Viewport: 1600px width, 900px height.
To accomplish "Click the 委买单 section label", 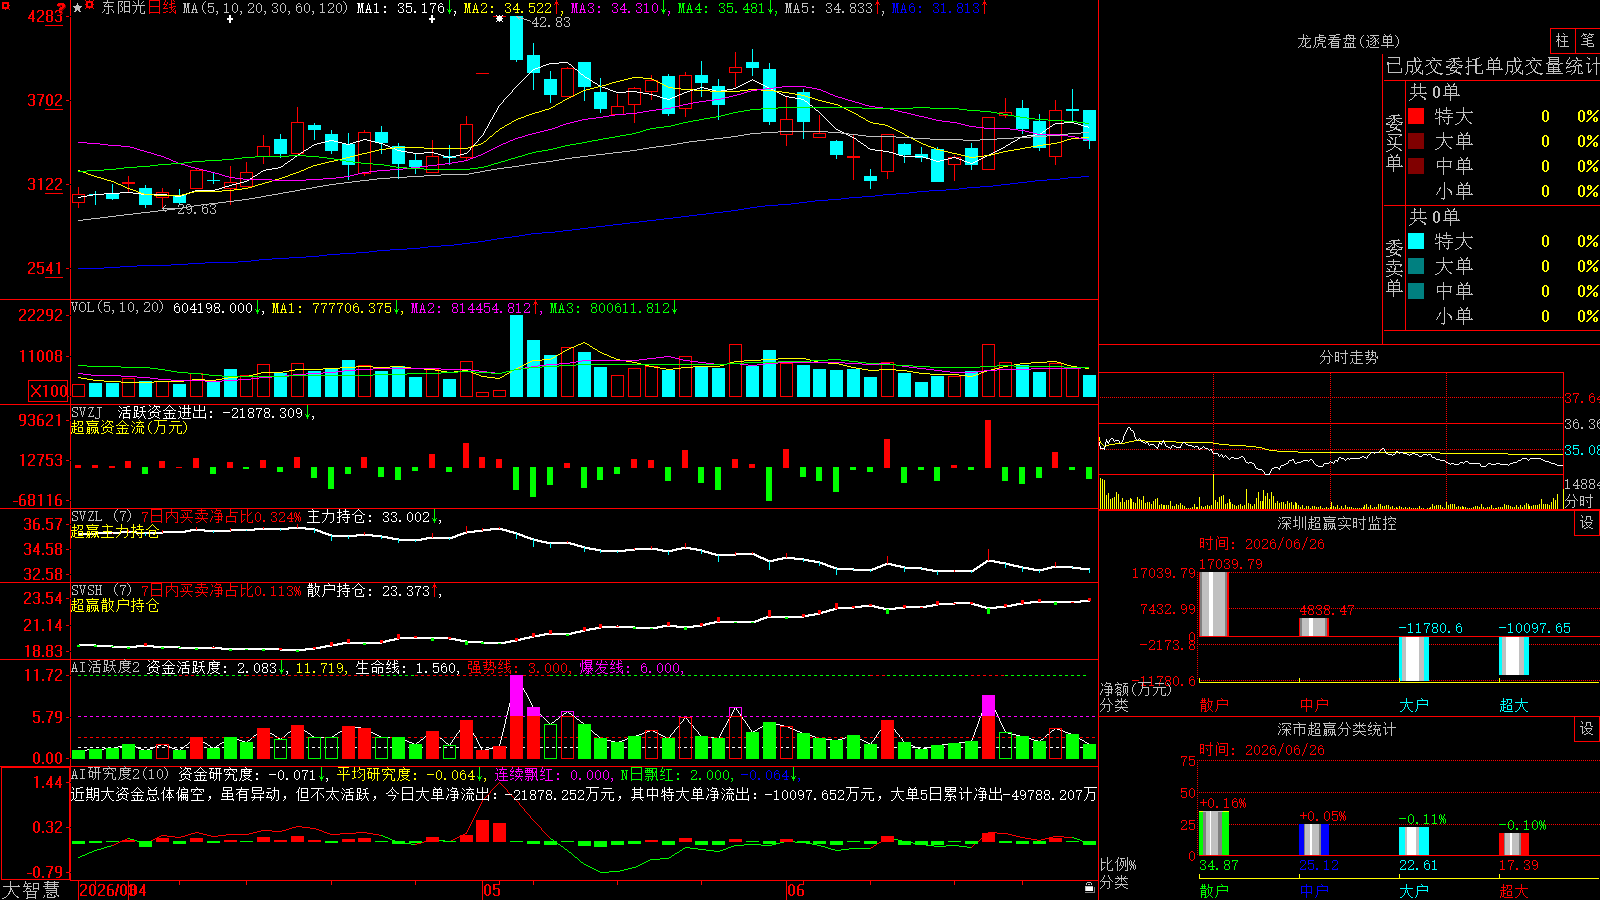I will (x=1394, y=143).
